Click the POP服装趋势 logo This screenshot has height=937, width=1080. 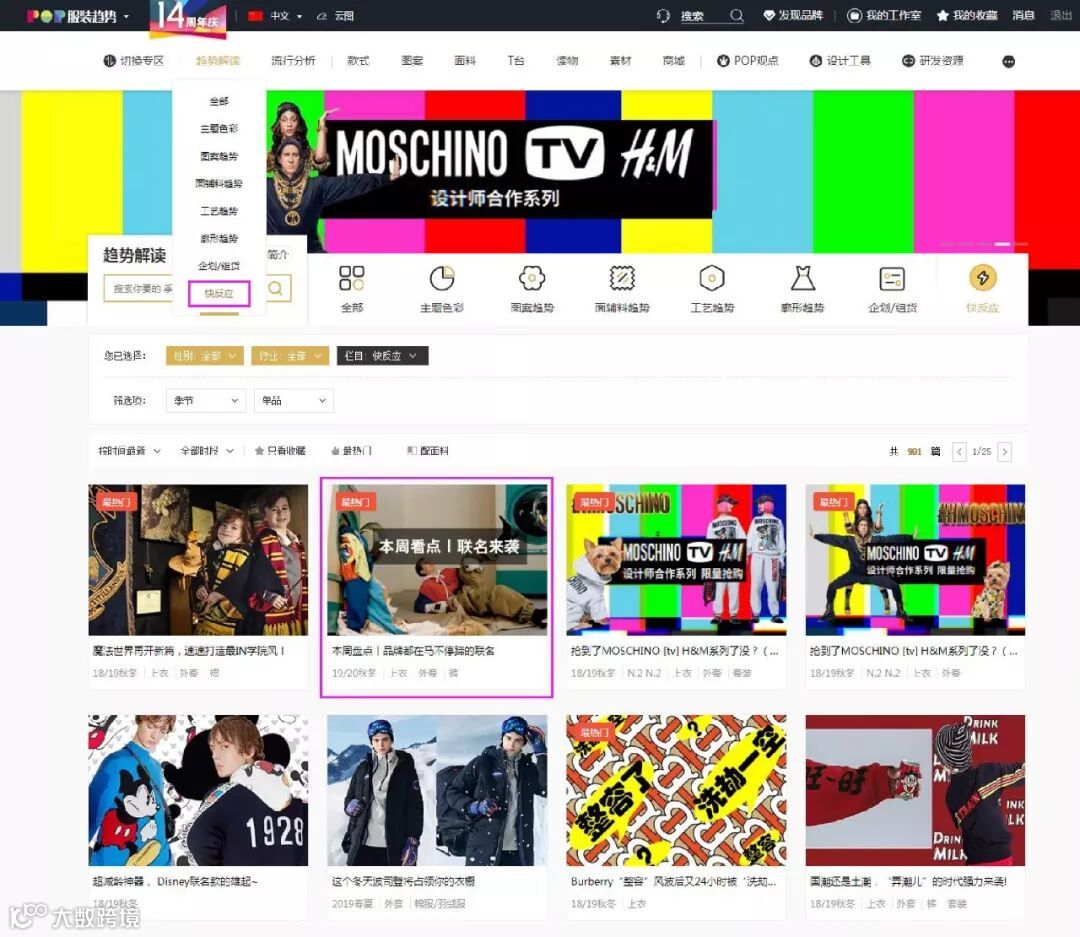72,16
